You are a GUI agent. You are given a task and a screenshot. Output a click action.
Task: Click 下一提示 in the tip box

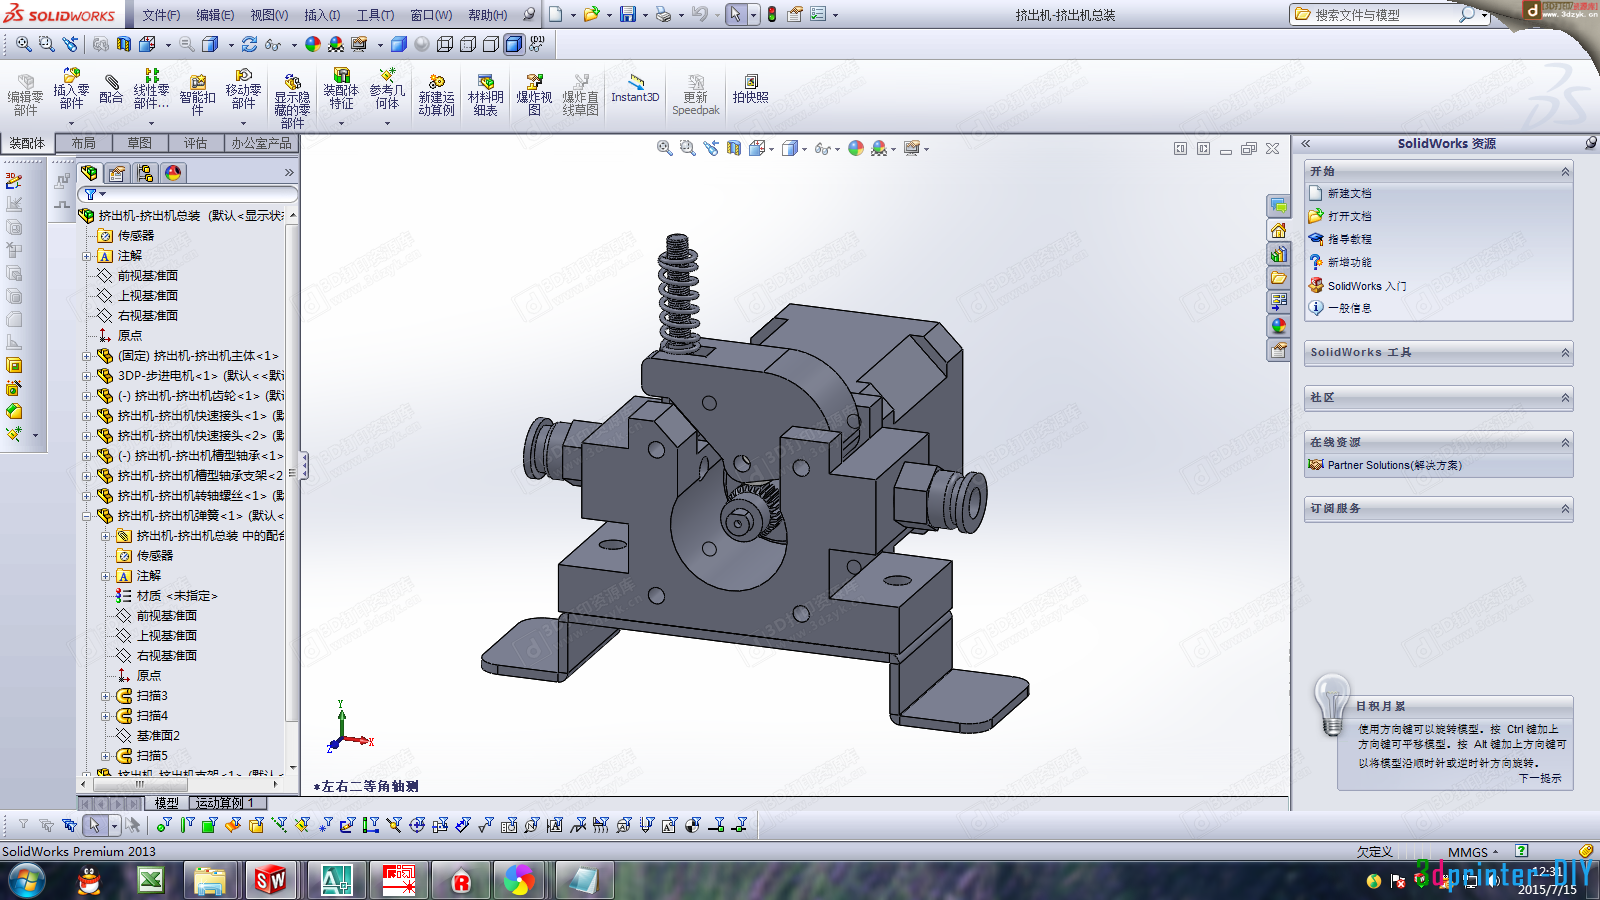[1540, 778]
